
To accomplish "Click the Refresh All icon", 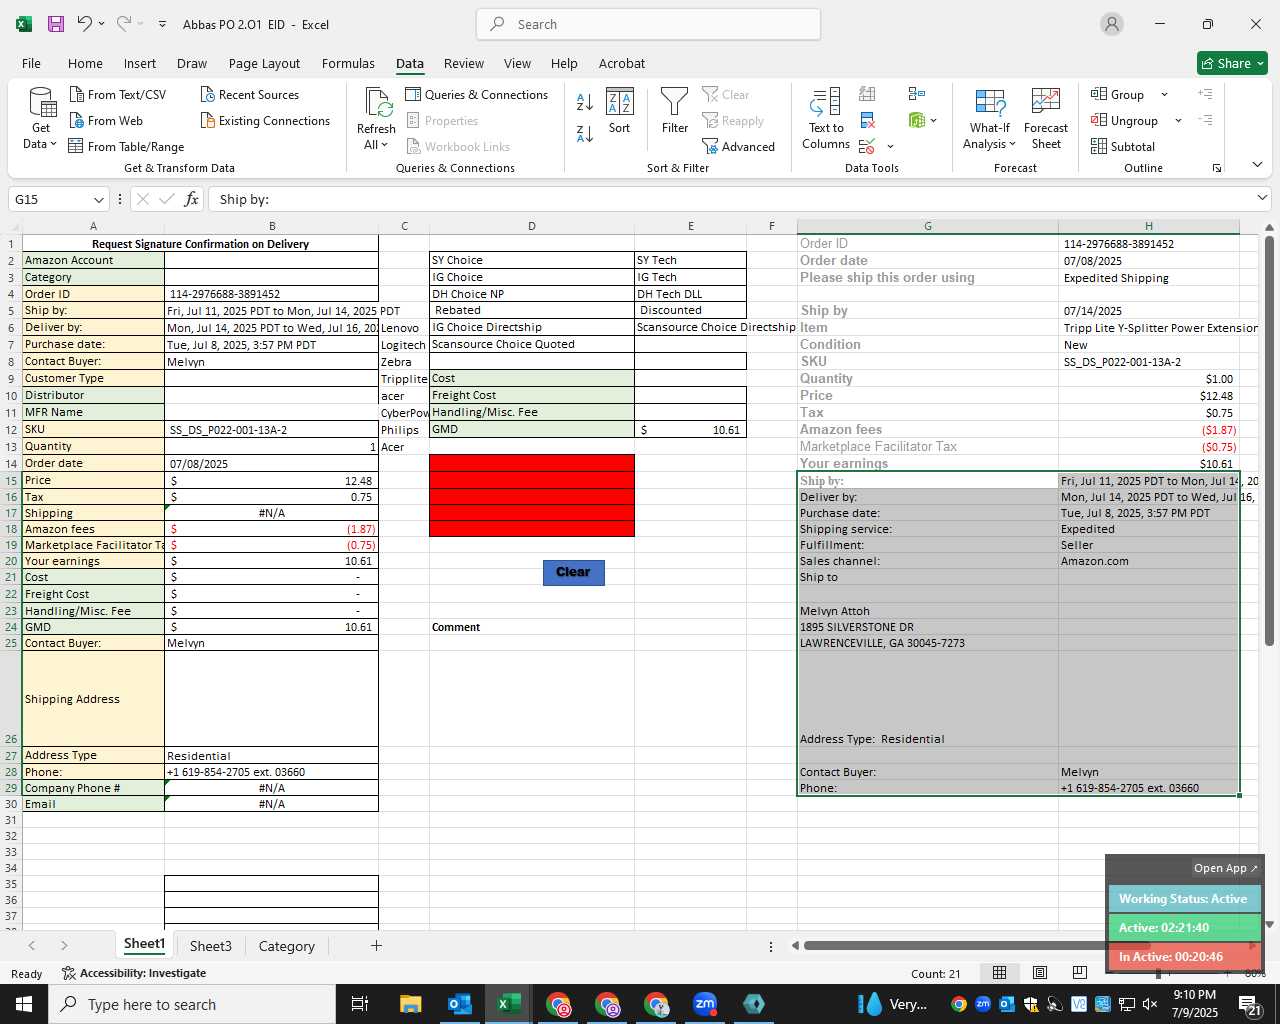I will [x=377, y=104].
